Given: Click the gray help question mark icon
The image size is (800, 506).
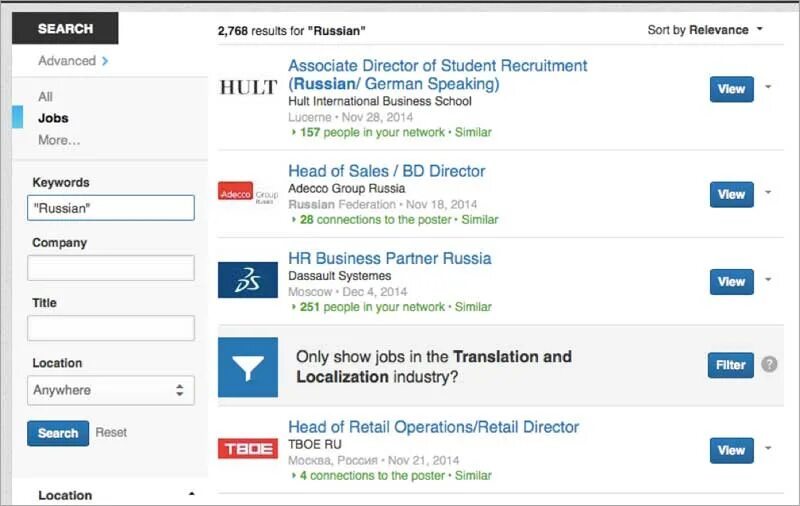Looking at the screenshot, I should [x=769, y=364].
